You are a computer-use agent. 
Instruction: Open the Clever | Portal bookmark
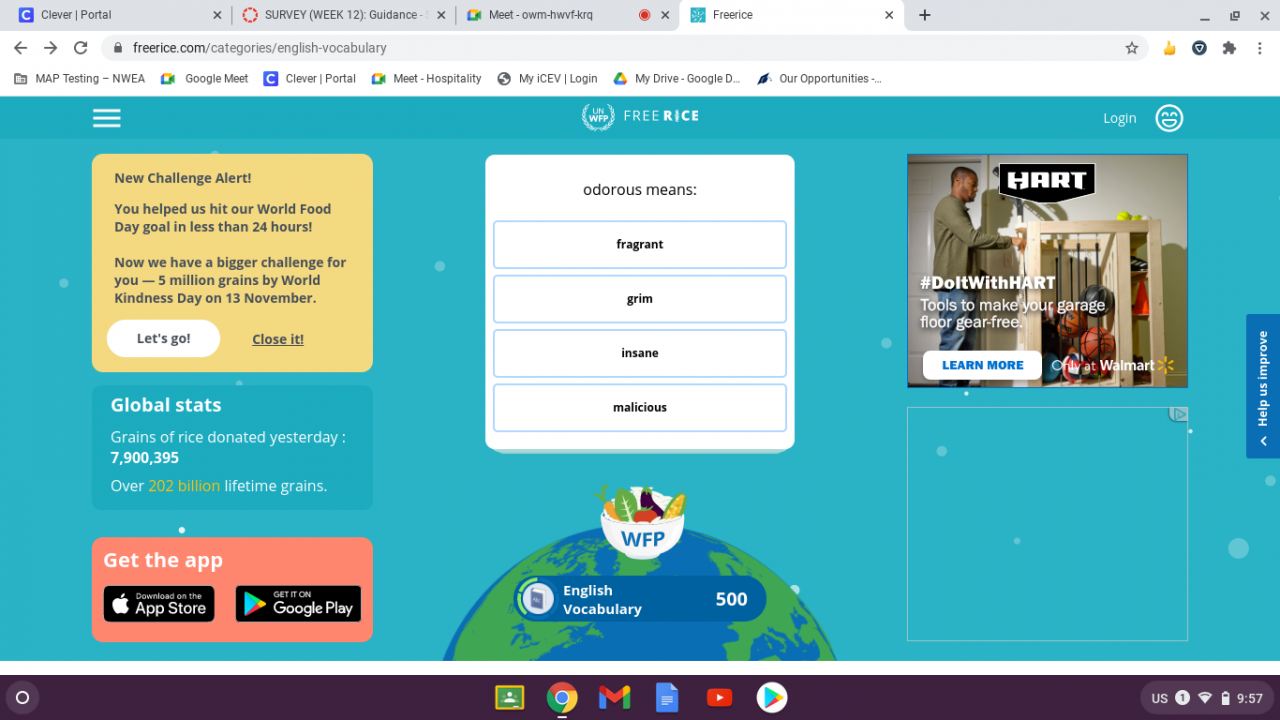pos(310,78)
